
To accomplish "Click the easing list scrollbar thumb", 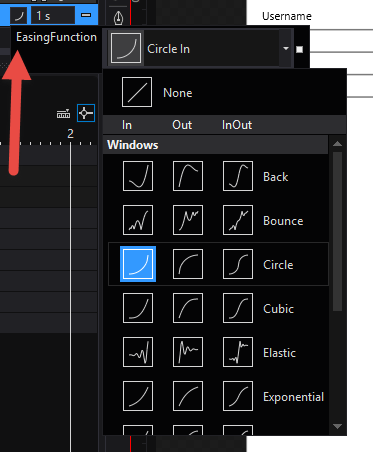I will pyautogui.click(x=337, y=232).
